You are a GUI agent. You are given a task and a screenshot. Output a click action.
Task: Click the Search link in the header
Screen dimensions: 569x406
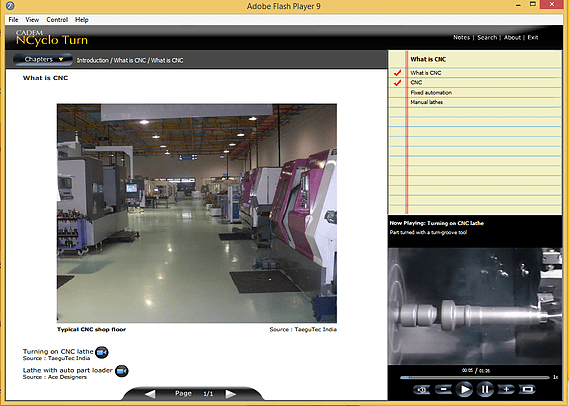coord(487,37)
